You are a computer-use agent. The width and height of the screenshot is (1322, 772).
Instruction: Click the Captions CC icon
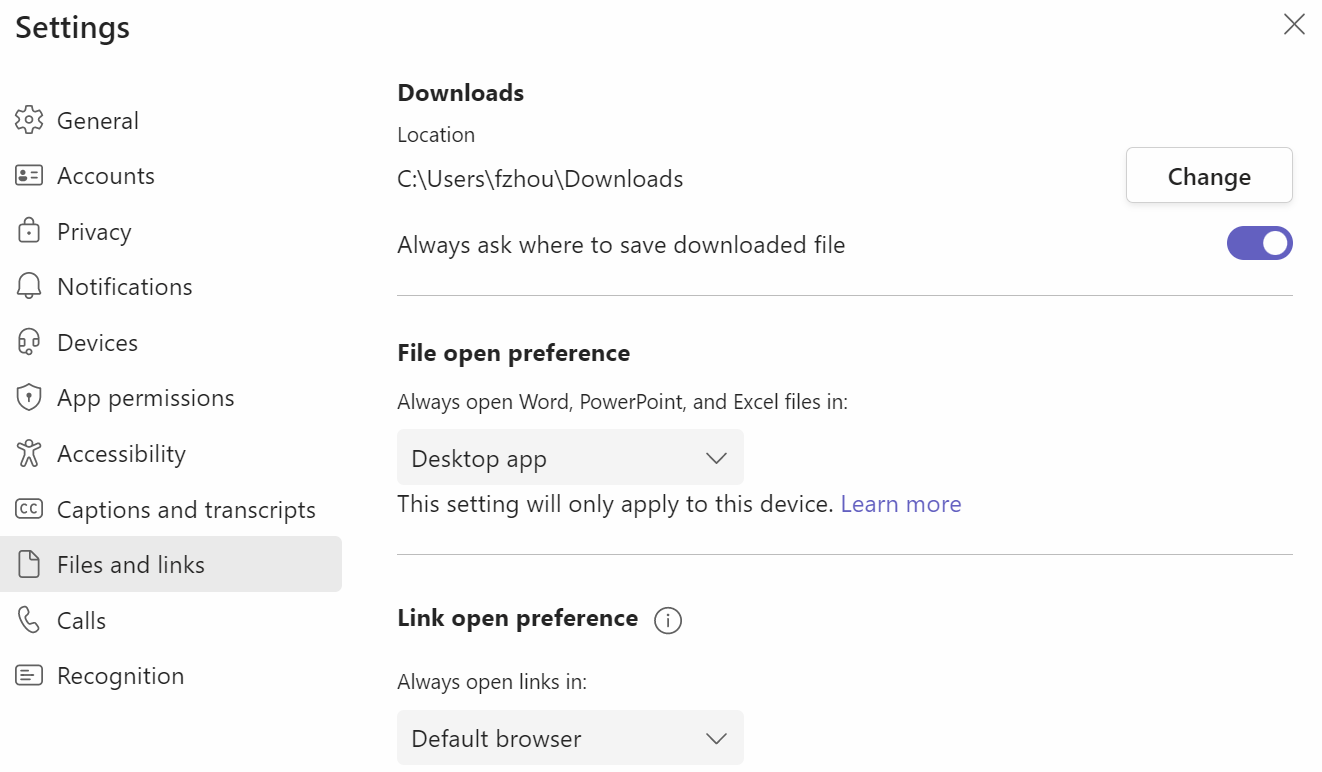(29, 509)
